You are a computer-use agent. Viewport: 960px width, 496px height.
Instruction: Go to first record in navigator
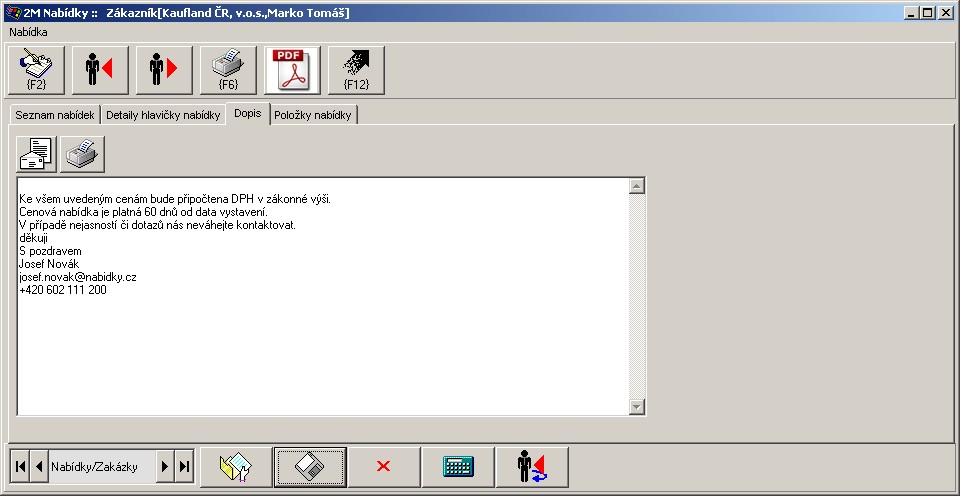(20, 467)
